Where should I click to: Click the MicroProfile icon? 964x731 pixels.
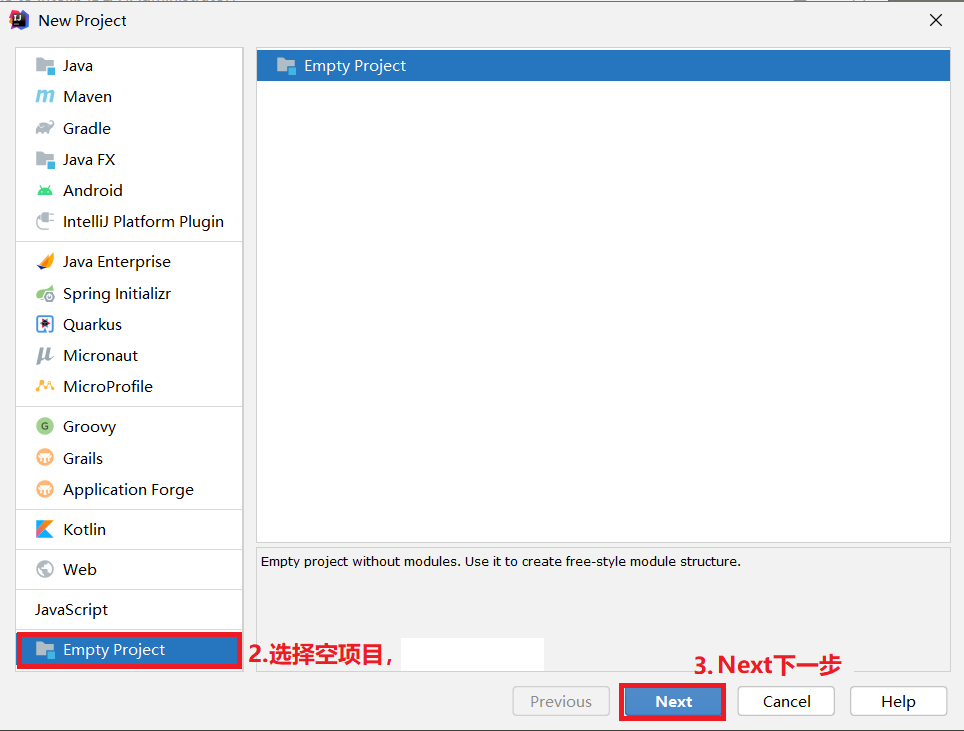pos(45,386)
